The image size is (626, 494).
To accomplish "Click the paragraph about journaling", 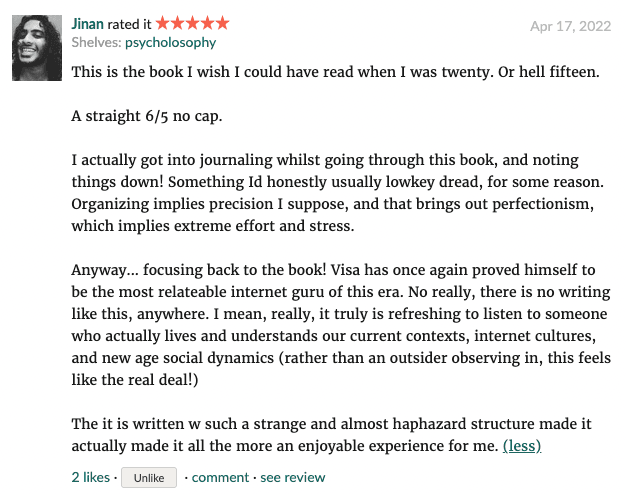I will coord(330,193).
